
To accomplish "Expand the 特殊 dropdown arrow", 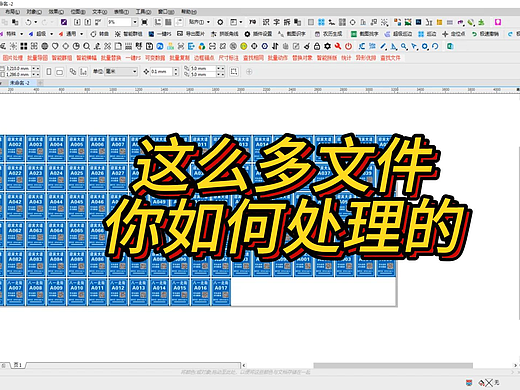I will click(22, 34).
